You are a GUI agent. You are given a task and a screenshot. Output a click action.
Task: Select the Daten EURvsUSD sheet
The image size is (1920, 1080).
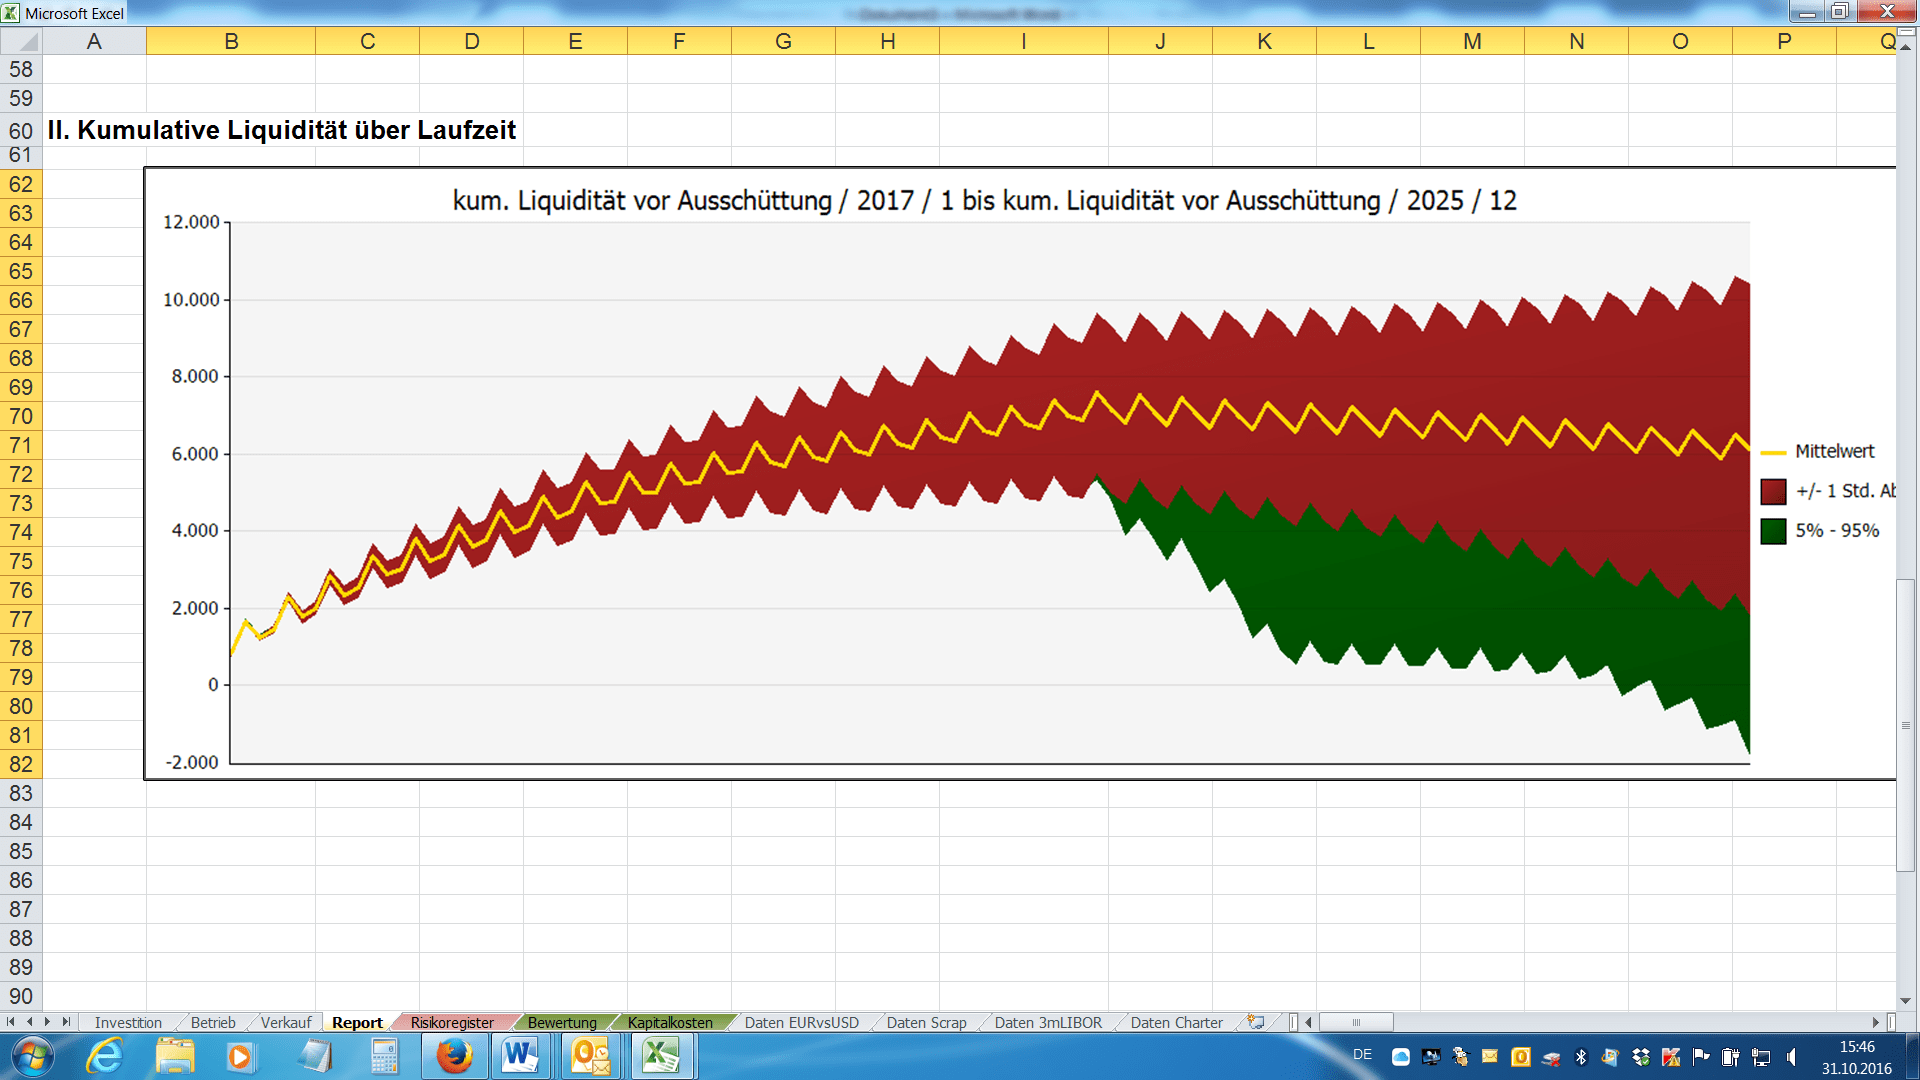(x=801, y=1022)
